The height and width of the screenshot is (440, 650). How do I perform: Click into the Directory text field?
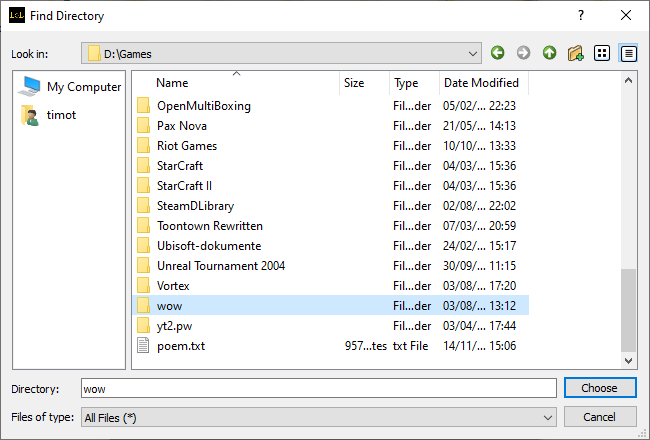tap(318, 388)
